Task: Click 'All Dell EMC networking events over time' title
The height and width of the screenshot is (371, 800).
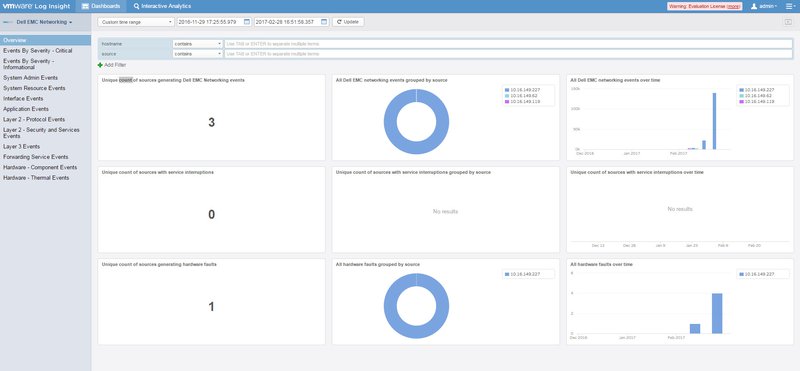Action: coord(615,80)
